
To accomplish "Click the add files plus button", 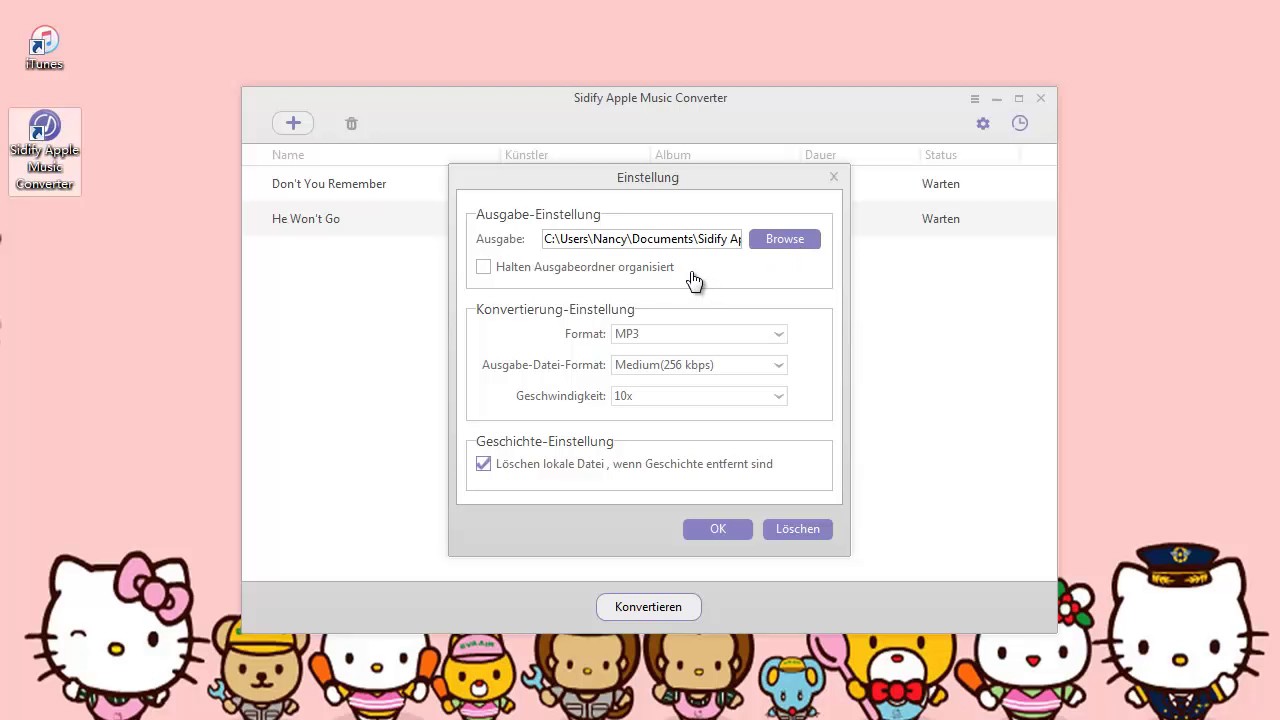I will [x=293, y=123].
